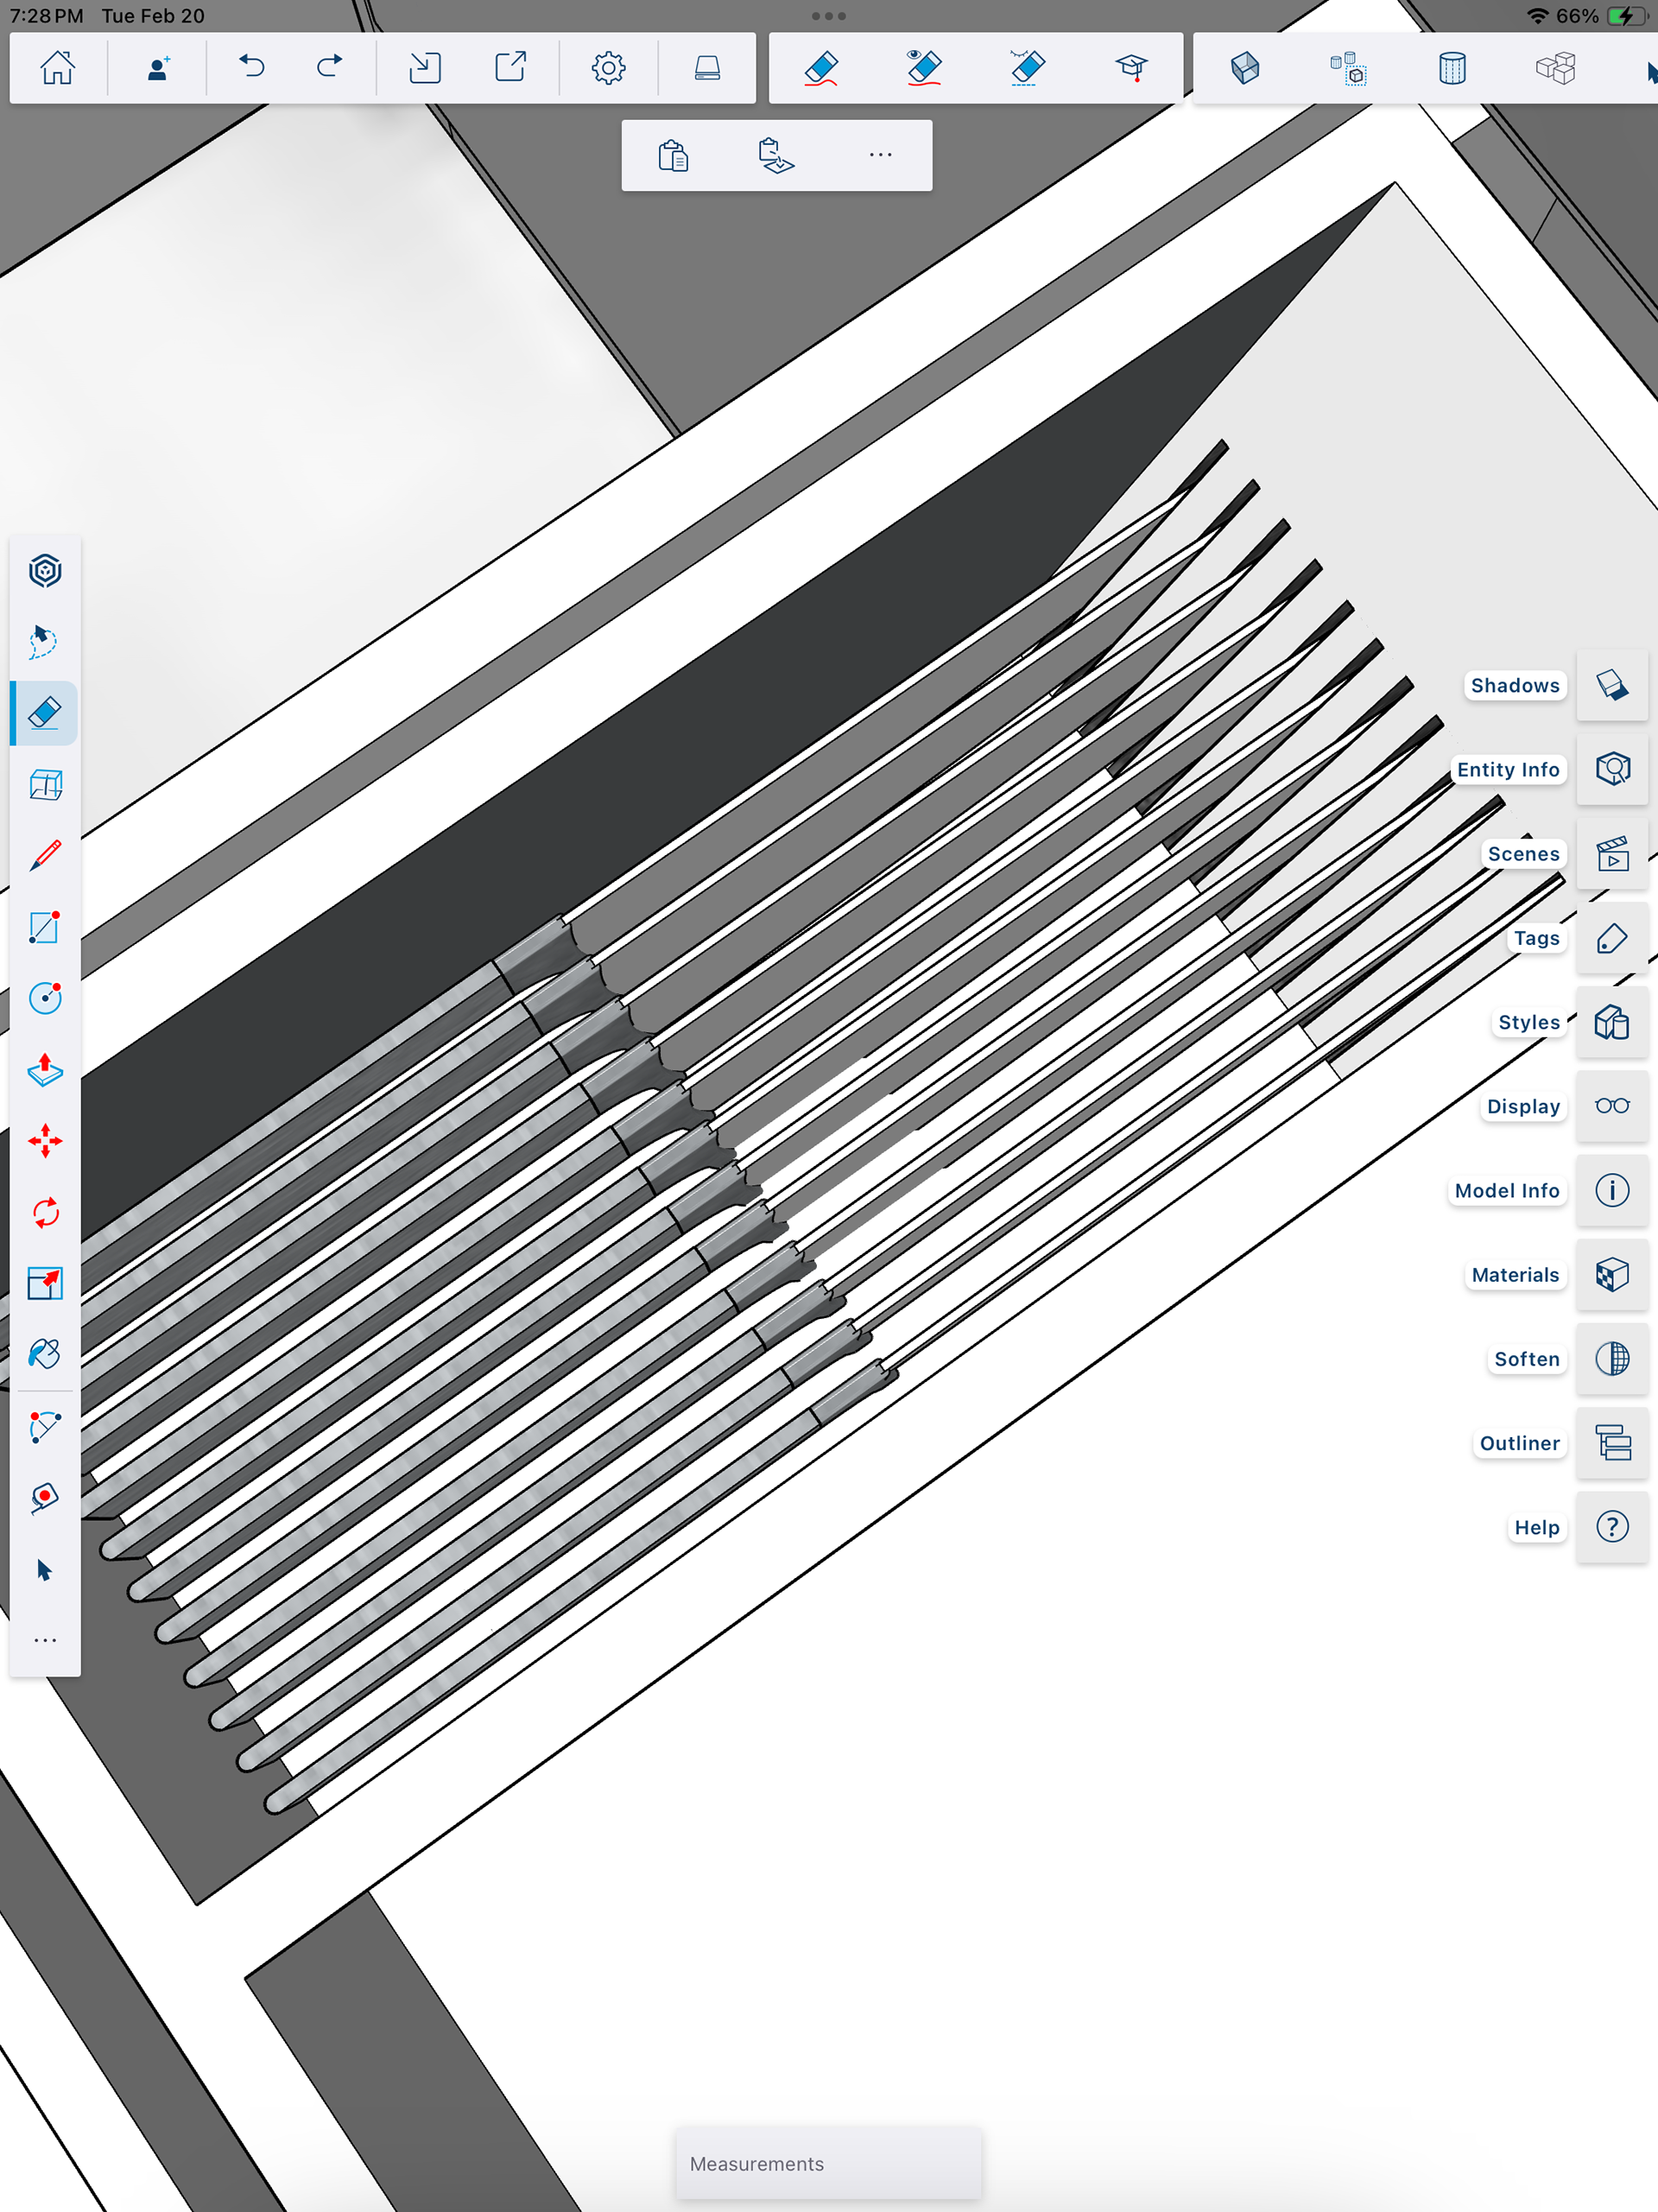
Task: Tap the Soften label
Action: pos(1526,1359)
